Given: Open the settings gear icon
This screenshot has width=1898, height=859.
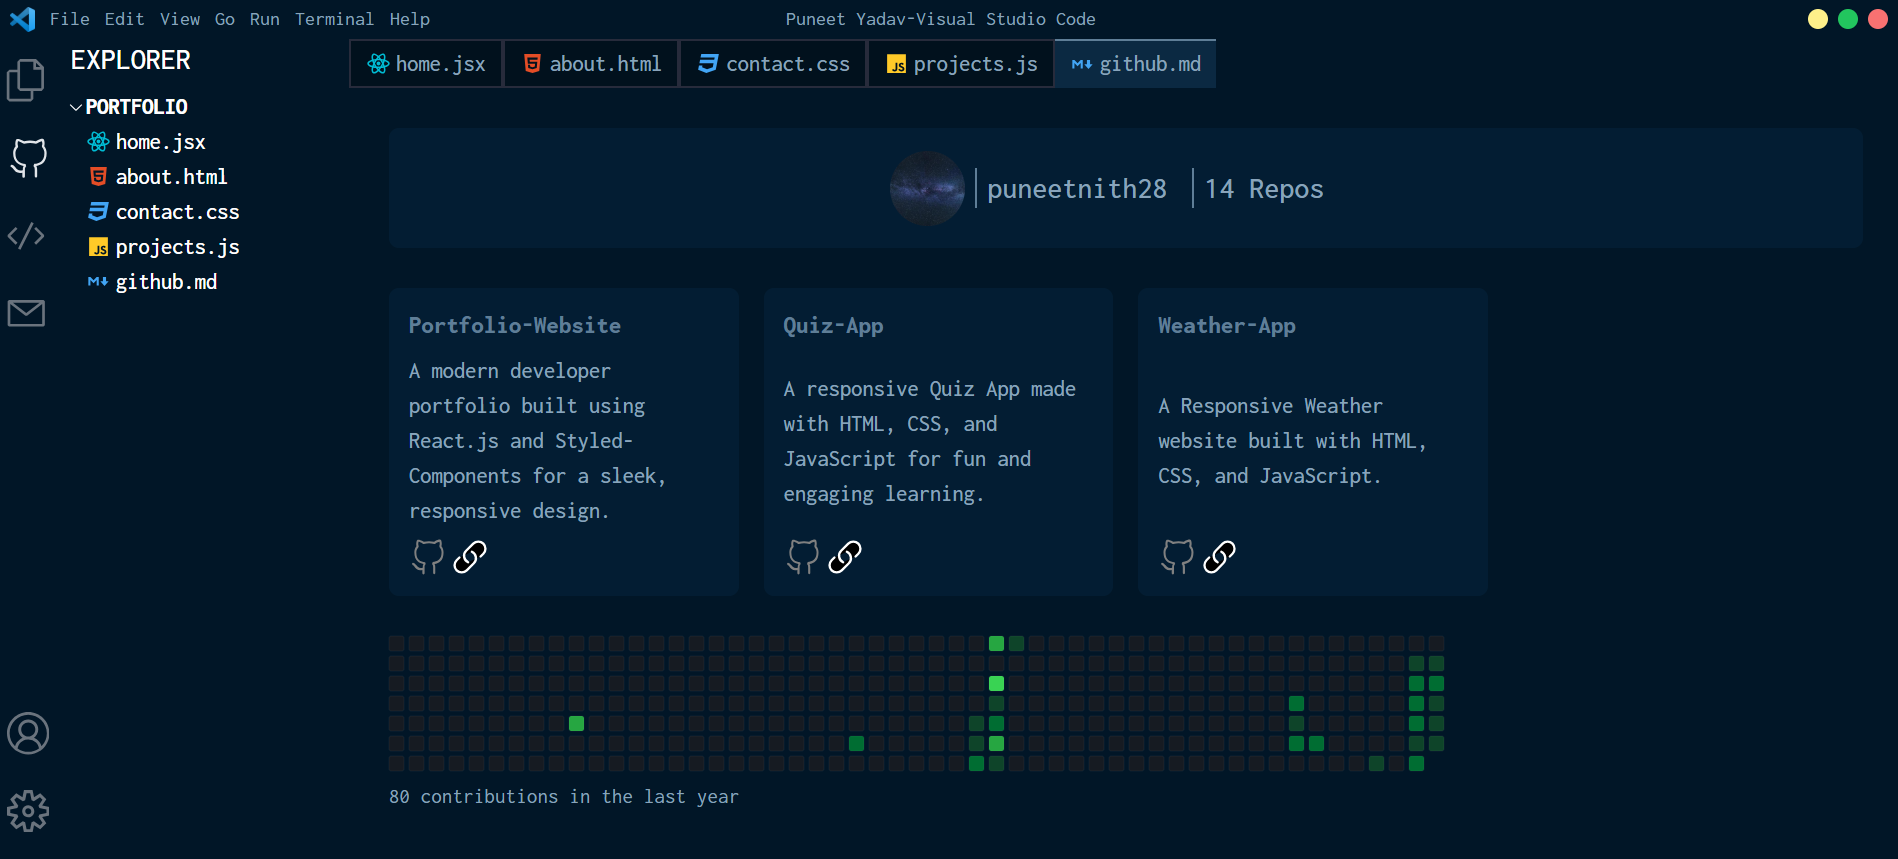Looking at the screenshot, I should pos(28,811).
